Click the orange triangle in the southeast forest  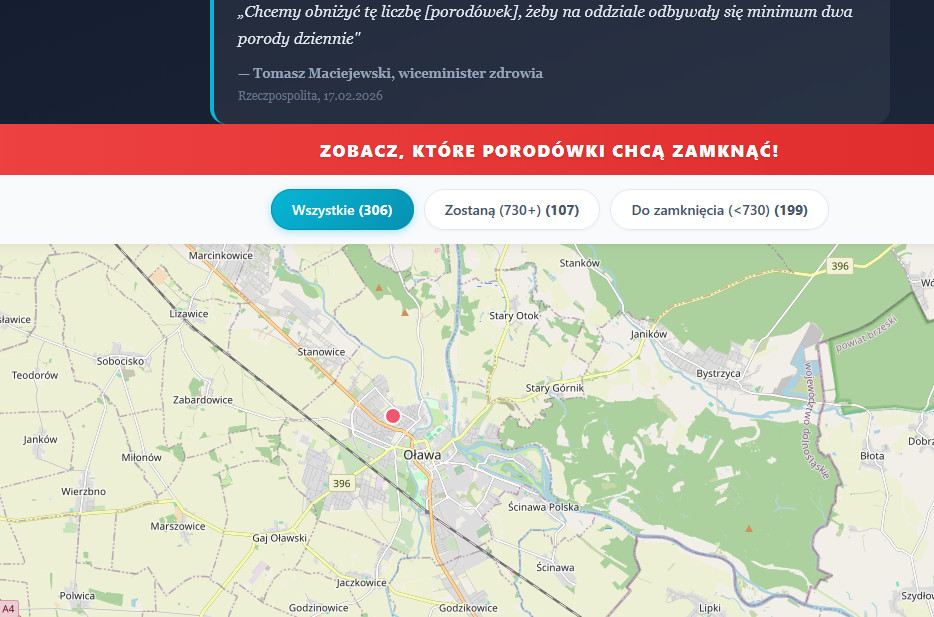pyautogui.click(x=748, y=528)
